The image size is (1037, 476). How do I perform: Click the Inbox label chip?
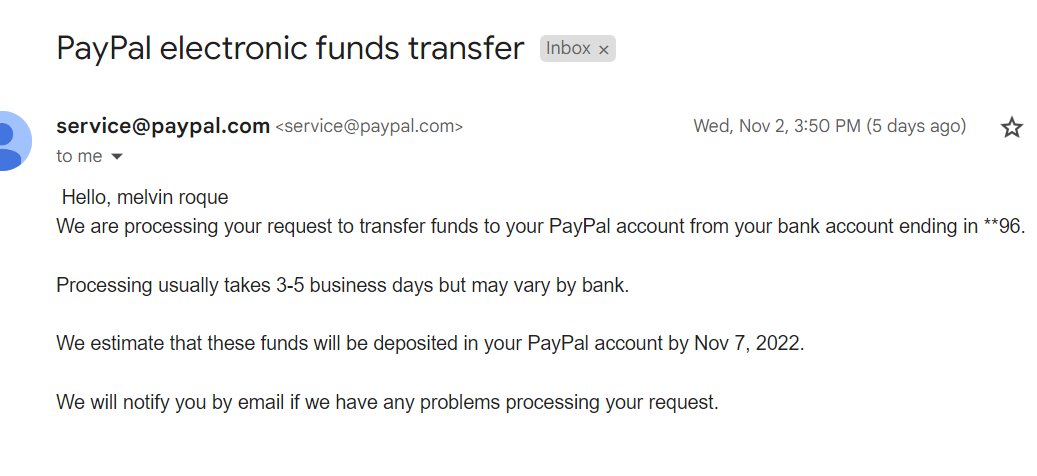click(567, 48)
